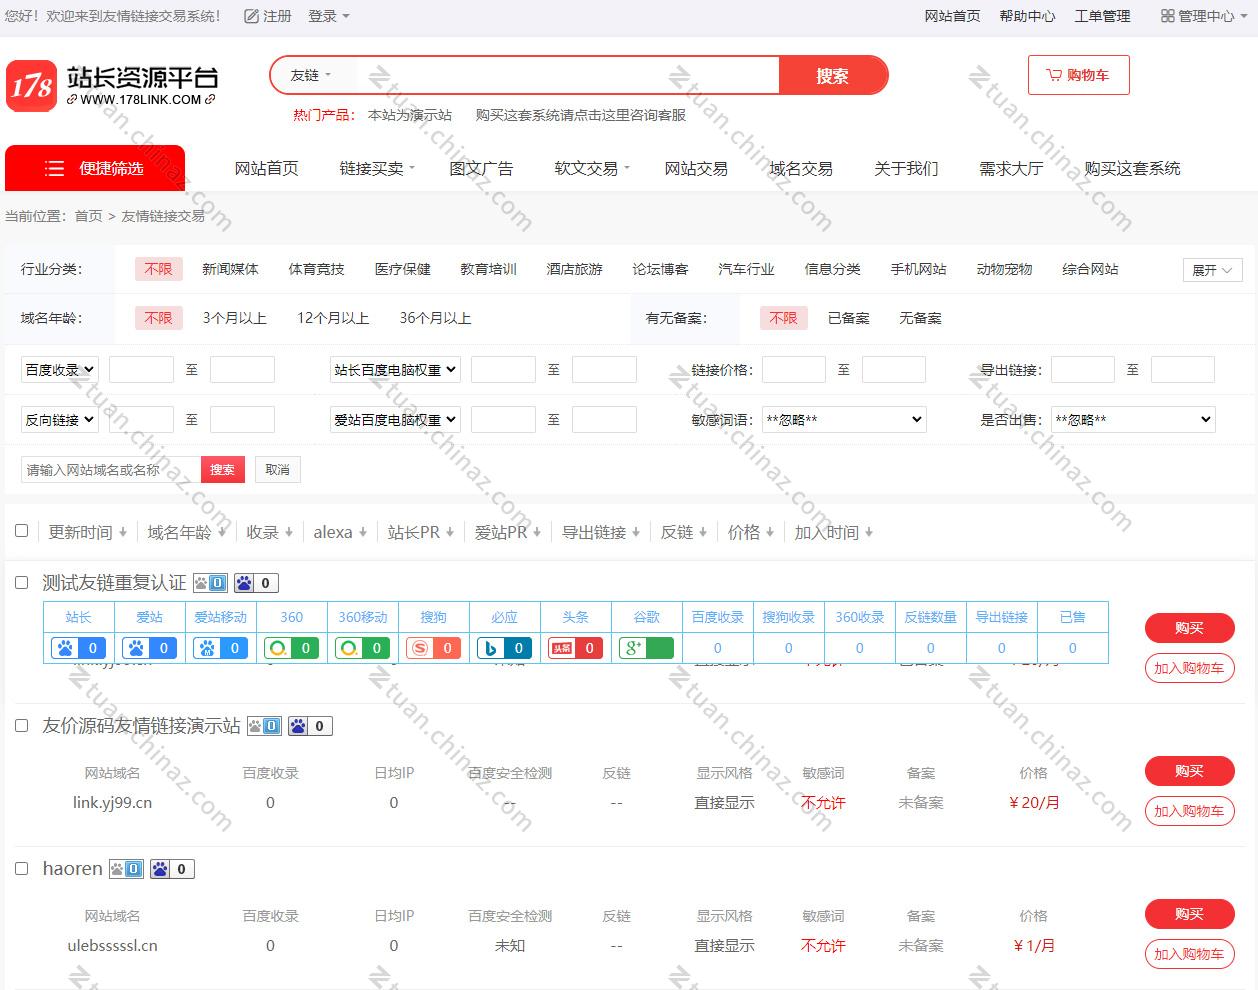Check the haoren listing checkbox
Viewport: 1258px width, 990px height.
(x=21, y=868)
